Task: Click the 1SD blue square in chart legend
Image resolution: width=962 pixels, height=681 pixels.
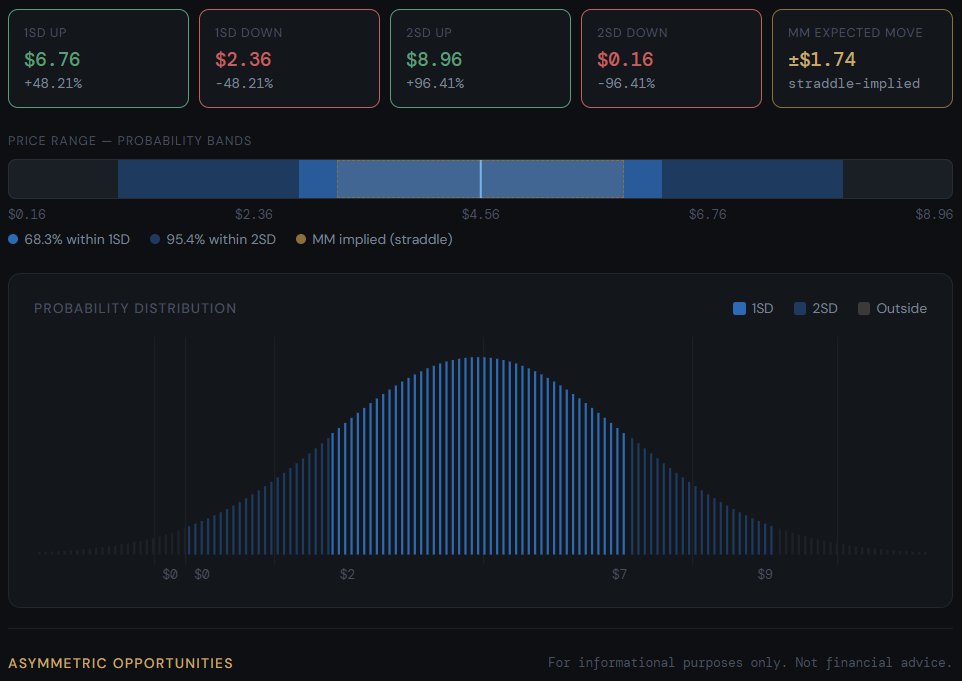Action: (x=739, y=308)
